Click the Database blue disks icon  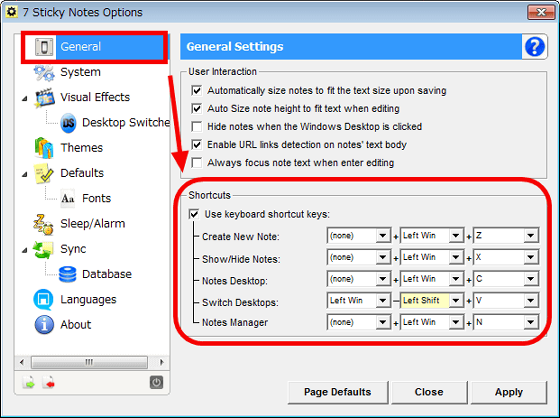(x=68, y=274)
